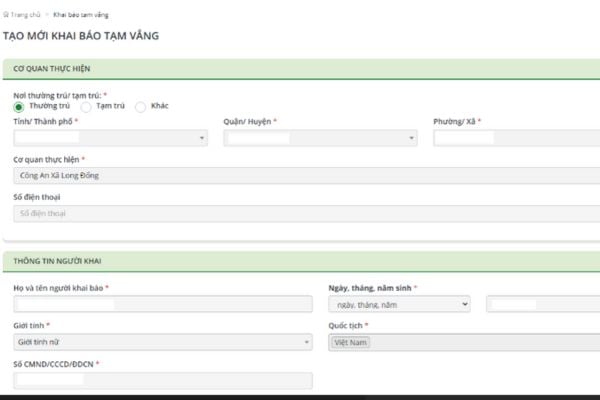Click the Cơ quan thực hiện field
Screen dimensions: 600x400
[300, 175]
